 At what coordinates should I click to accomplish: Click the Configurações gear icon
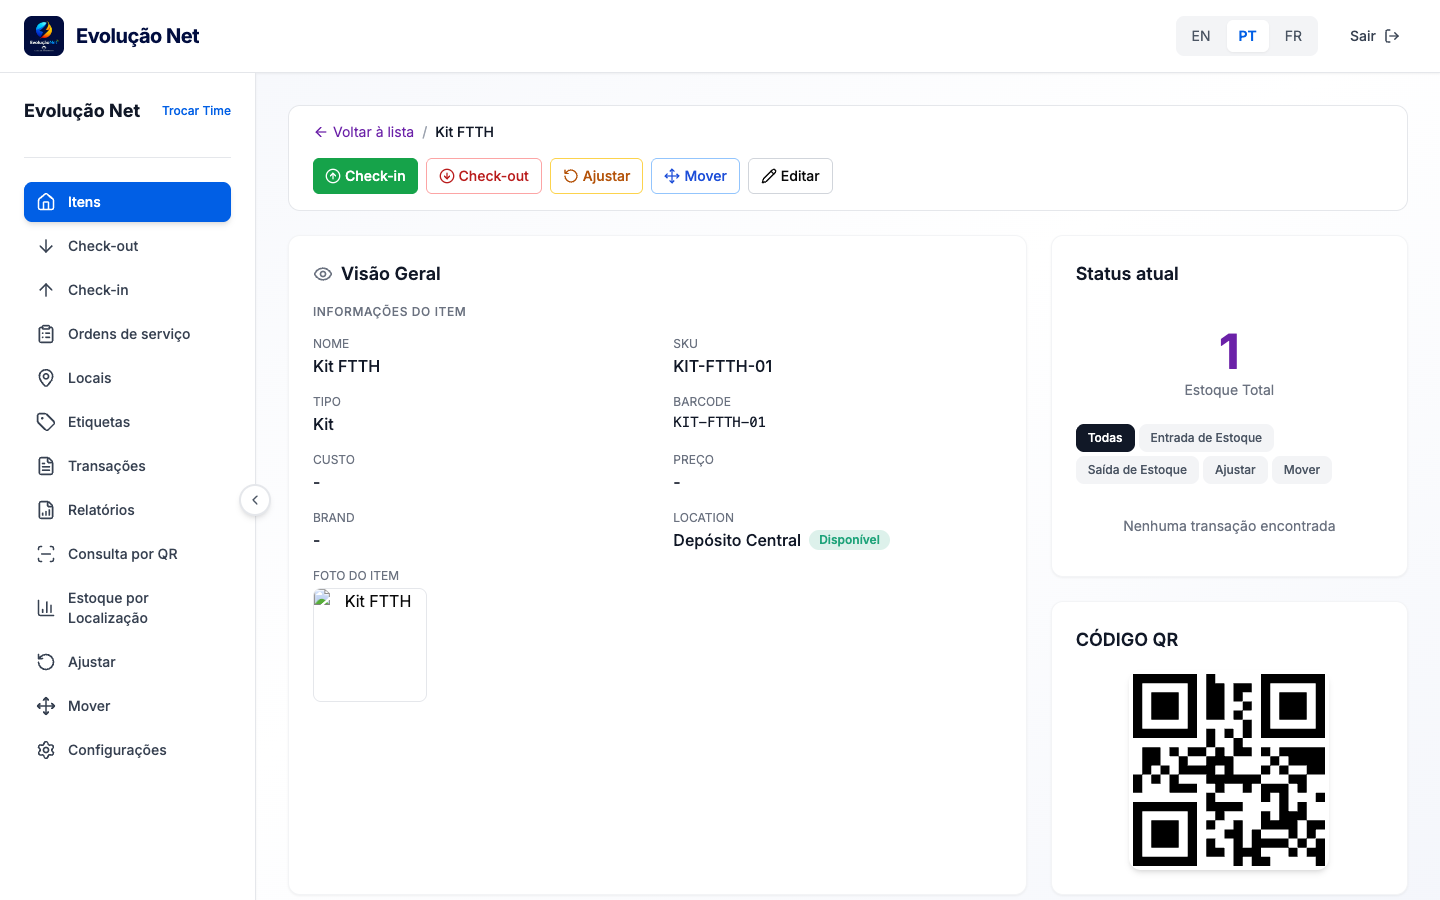pos(46,750)
